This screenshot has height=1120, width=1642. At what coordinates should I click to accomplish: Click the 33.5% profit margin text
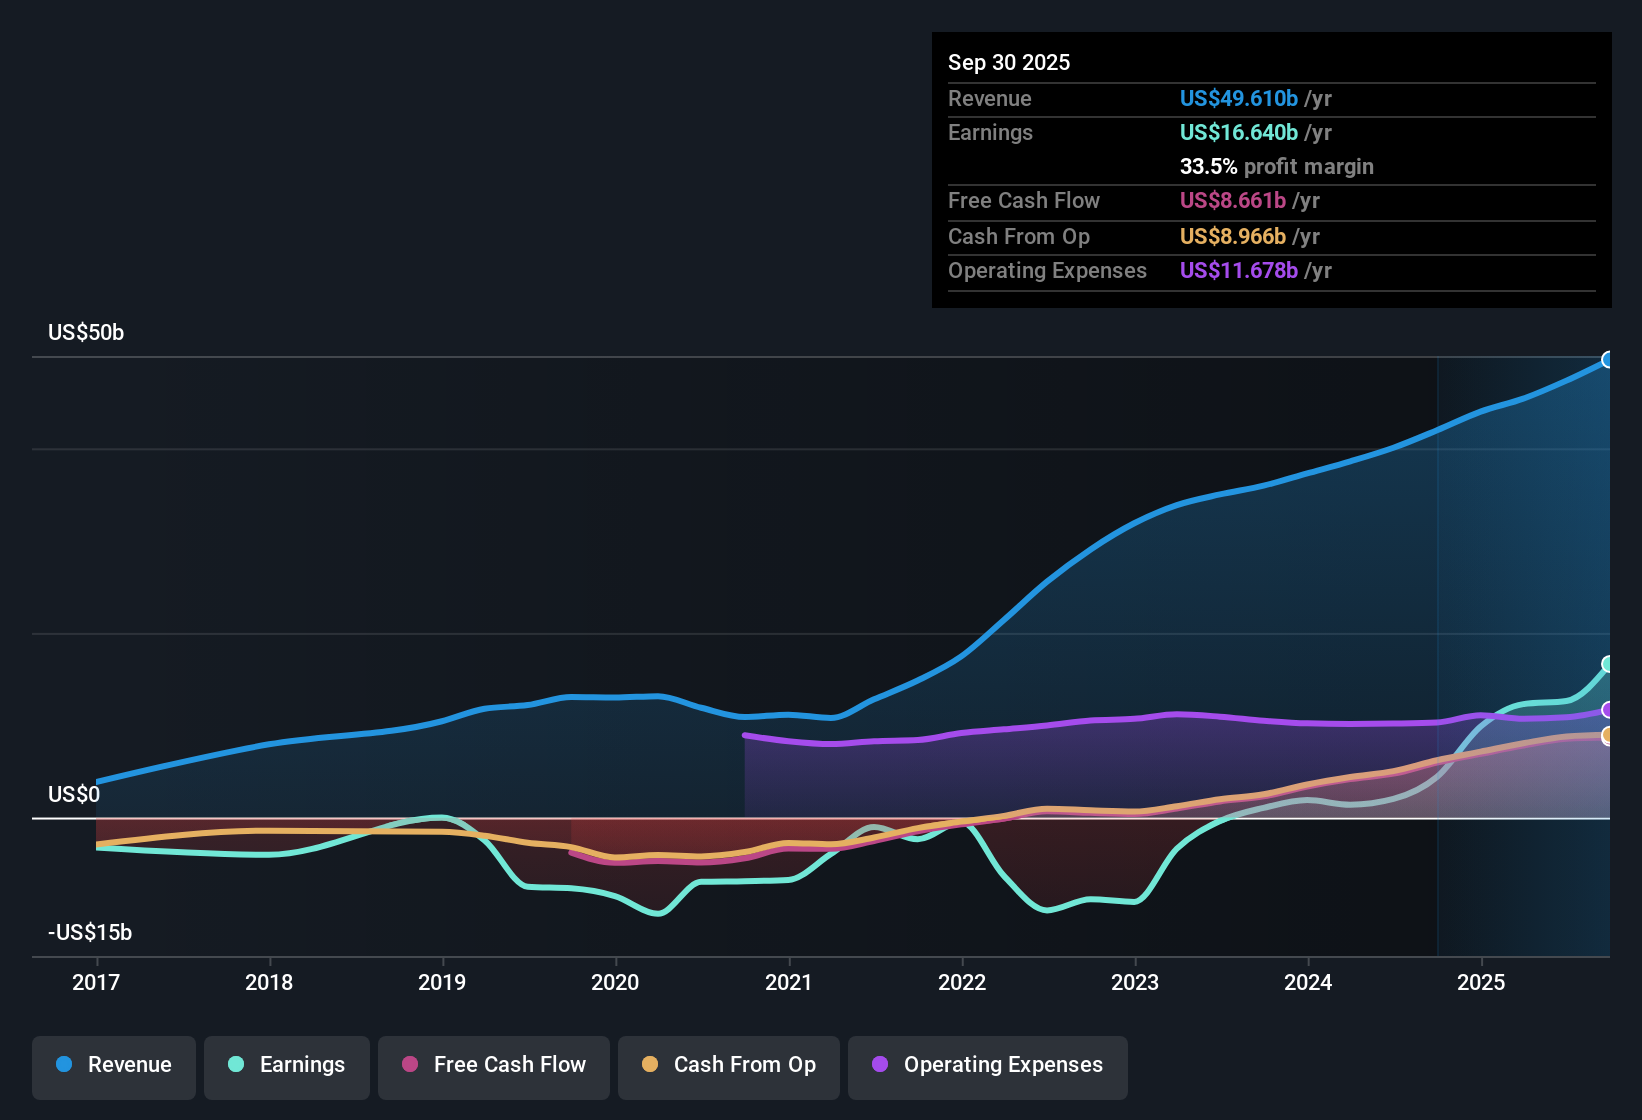click(x=1277, y=166)
